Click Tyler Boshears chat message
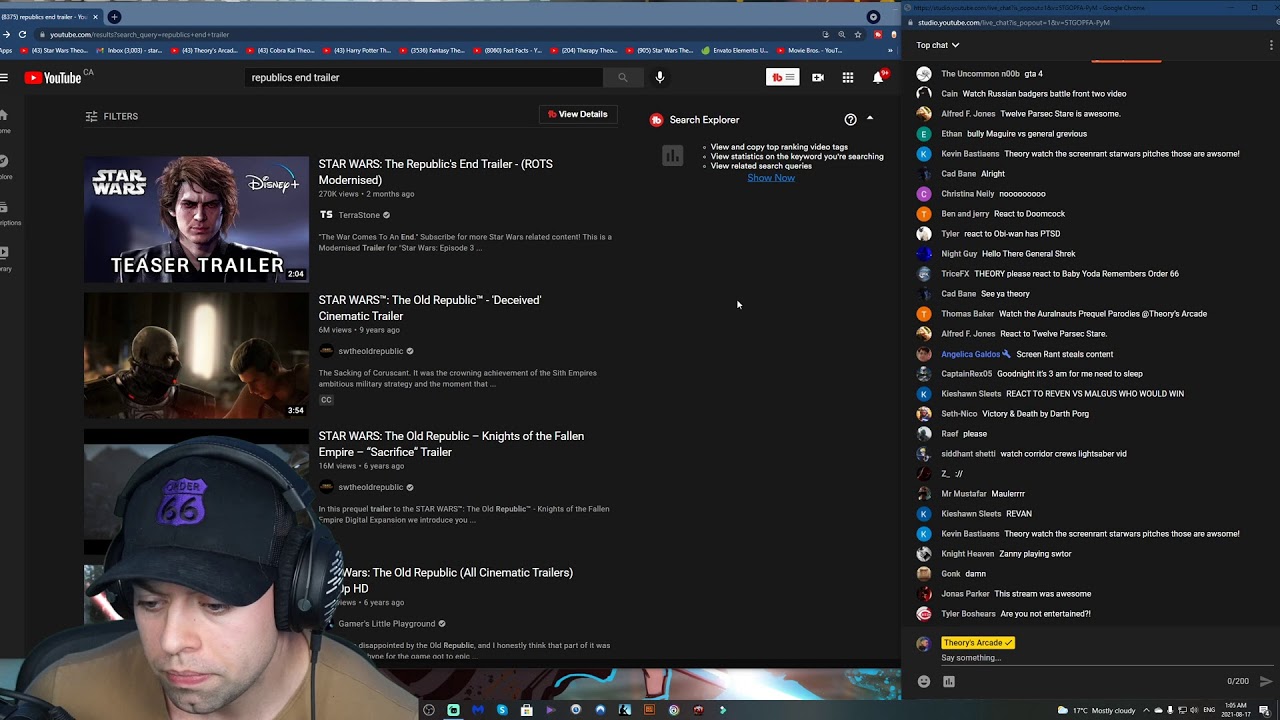Image resolution: width=1280 pixels, height=720 pixels. (x=1045, y=614)
